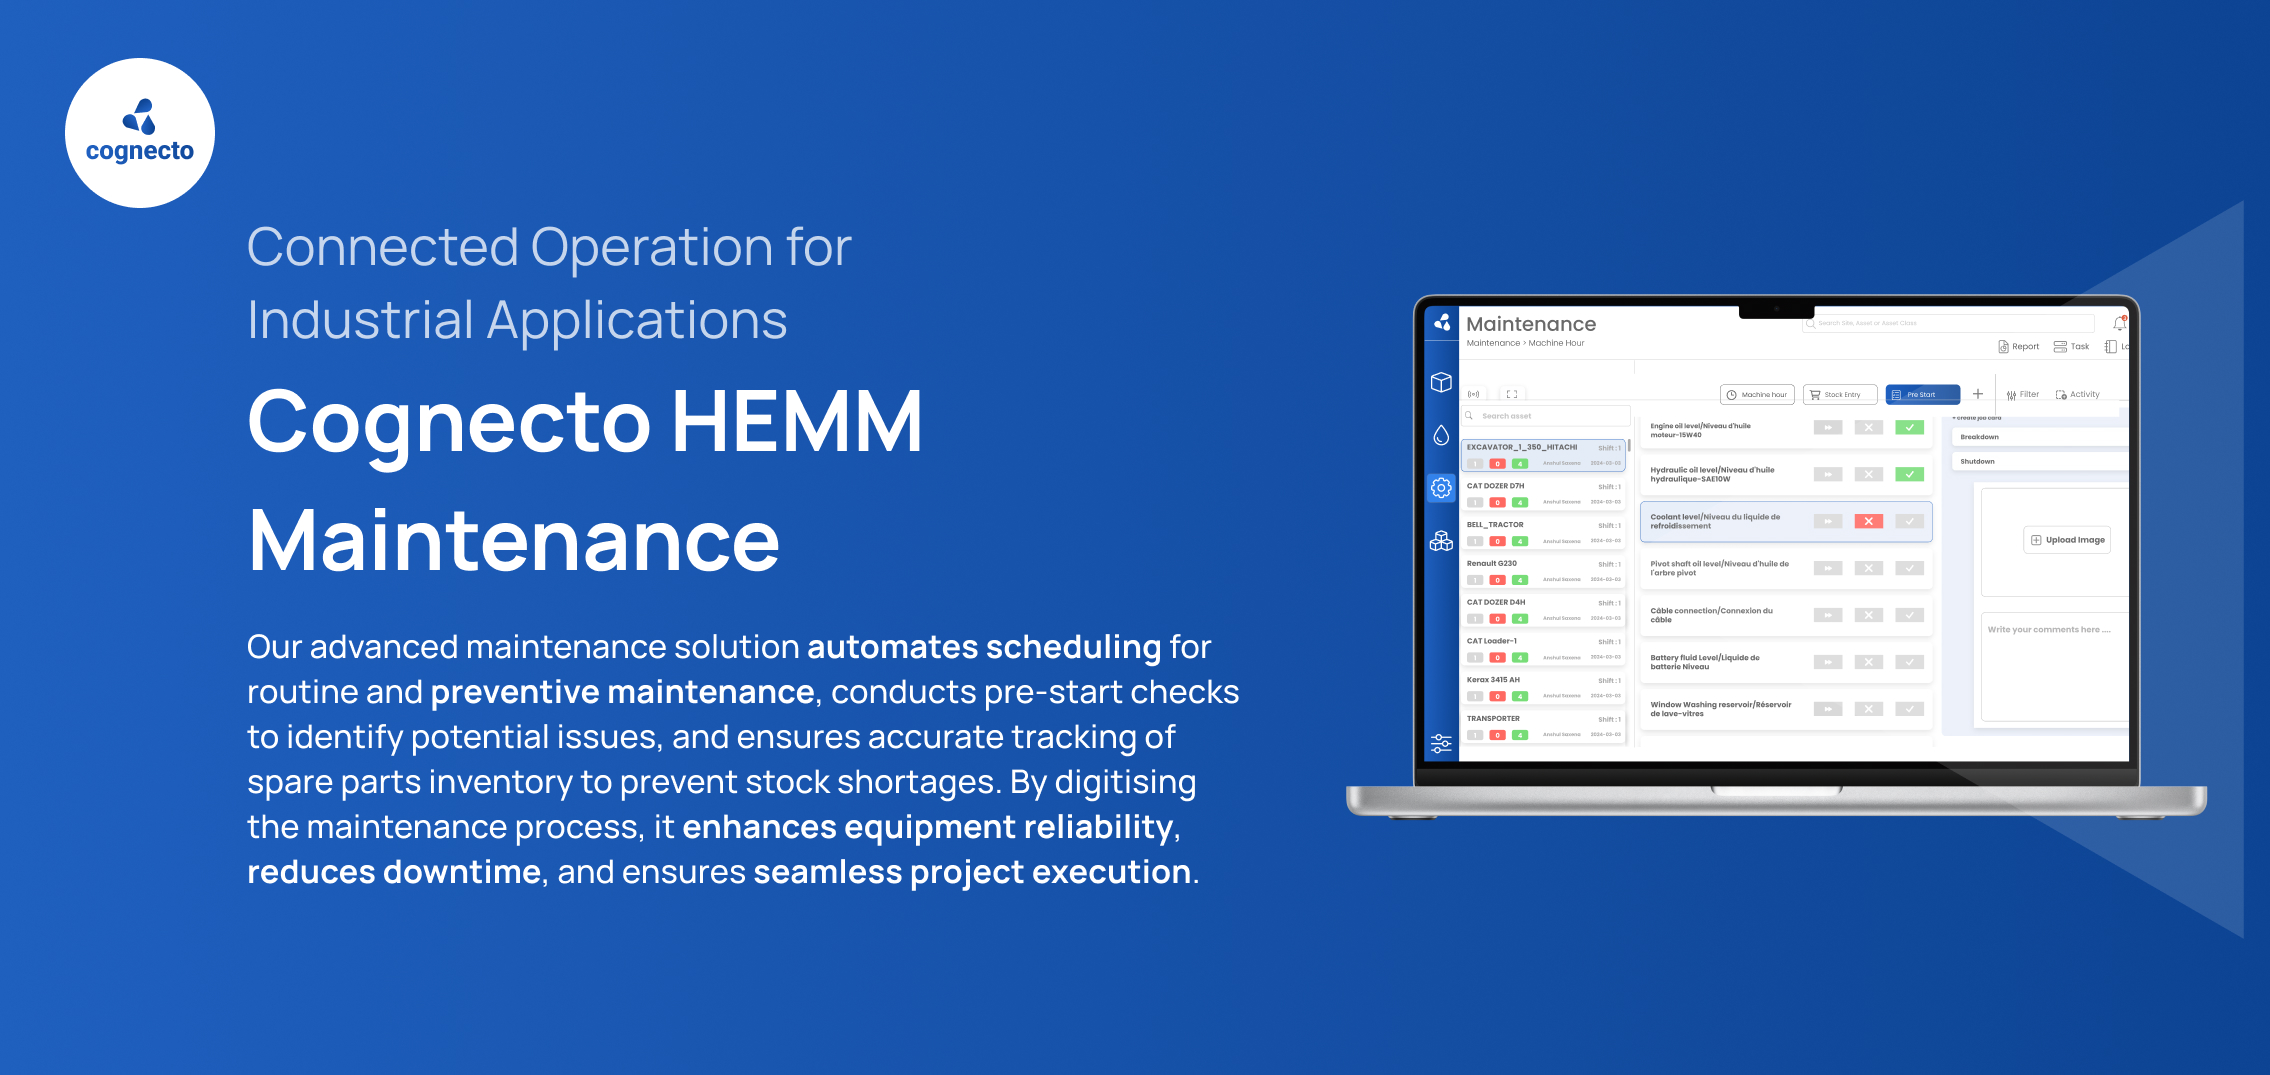
Task: Toggle red fail mark on Coolant level
Action: tap(1869, 522)
